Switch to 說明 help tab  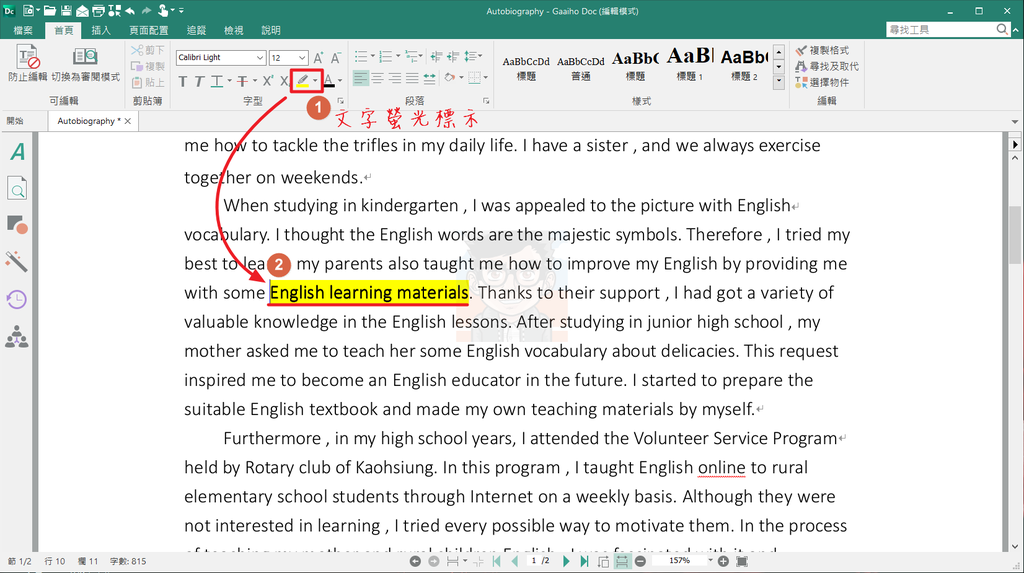(270, 30)
